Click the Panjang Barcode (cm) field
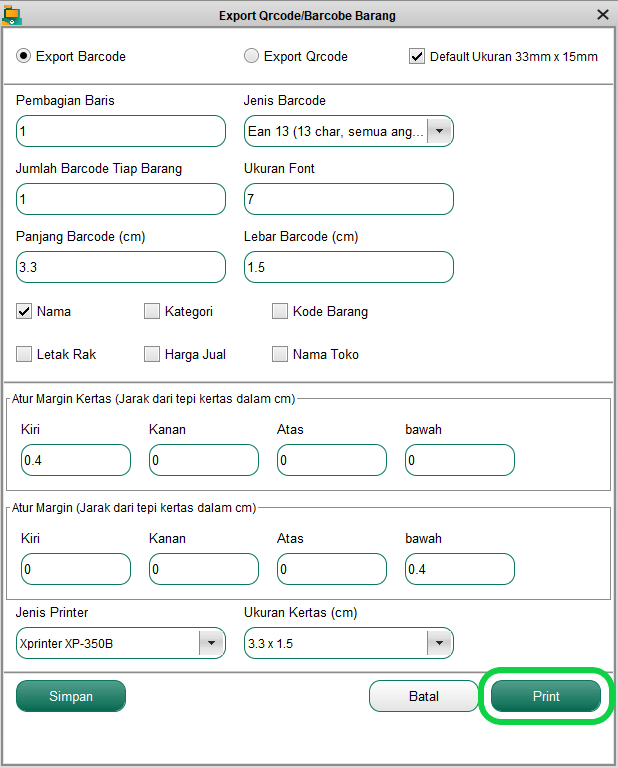The width and height of the screenshot is (618, 768). [121, 267]
